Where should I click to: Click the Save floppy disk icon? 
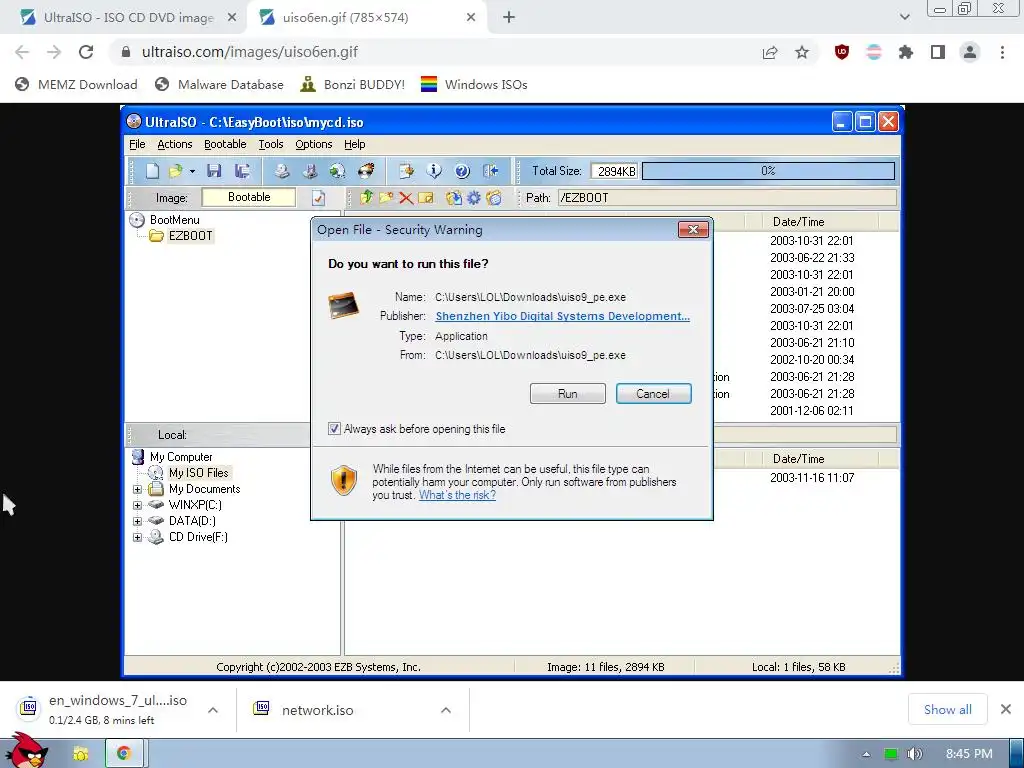214,171
